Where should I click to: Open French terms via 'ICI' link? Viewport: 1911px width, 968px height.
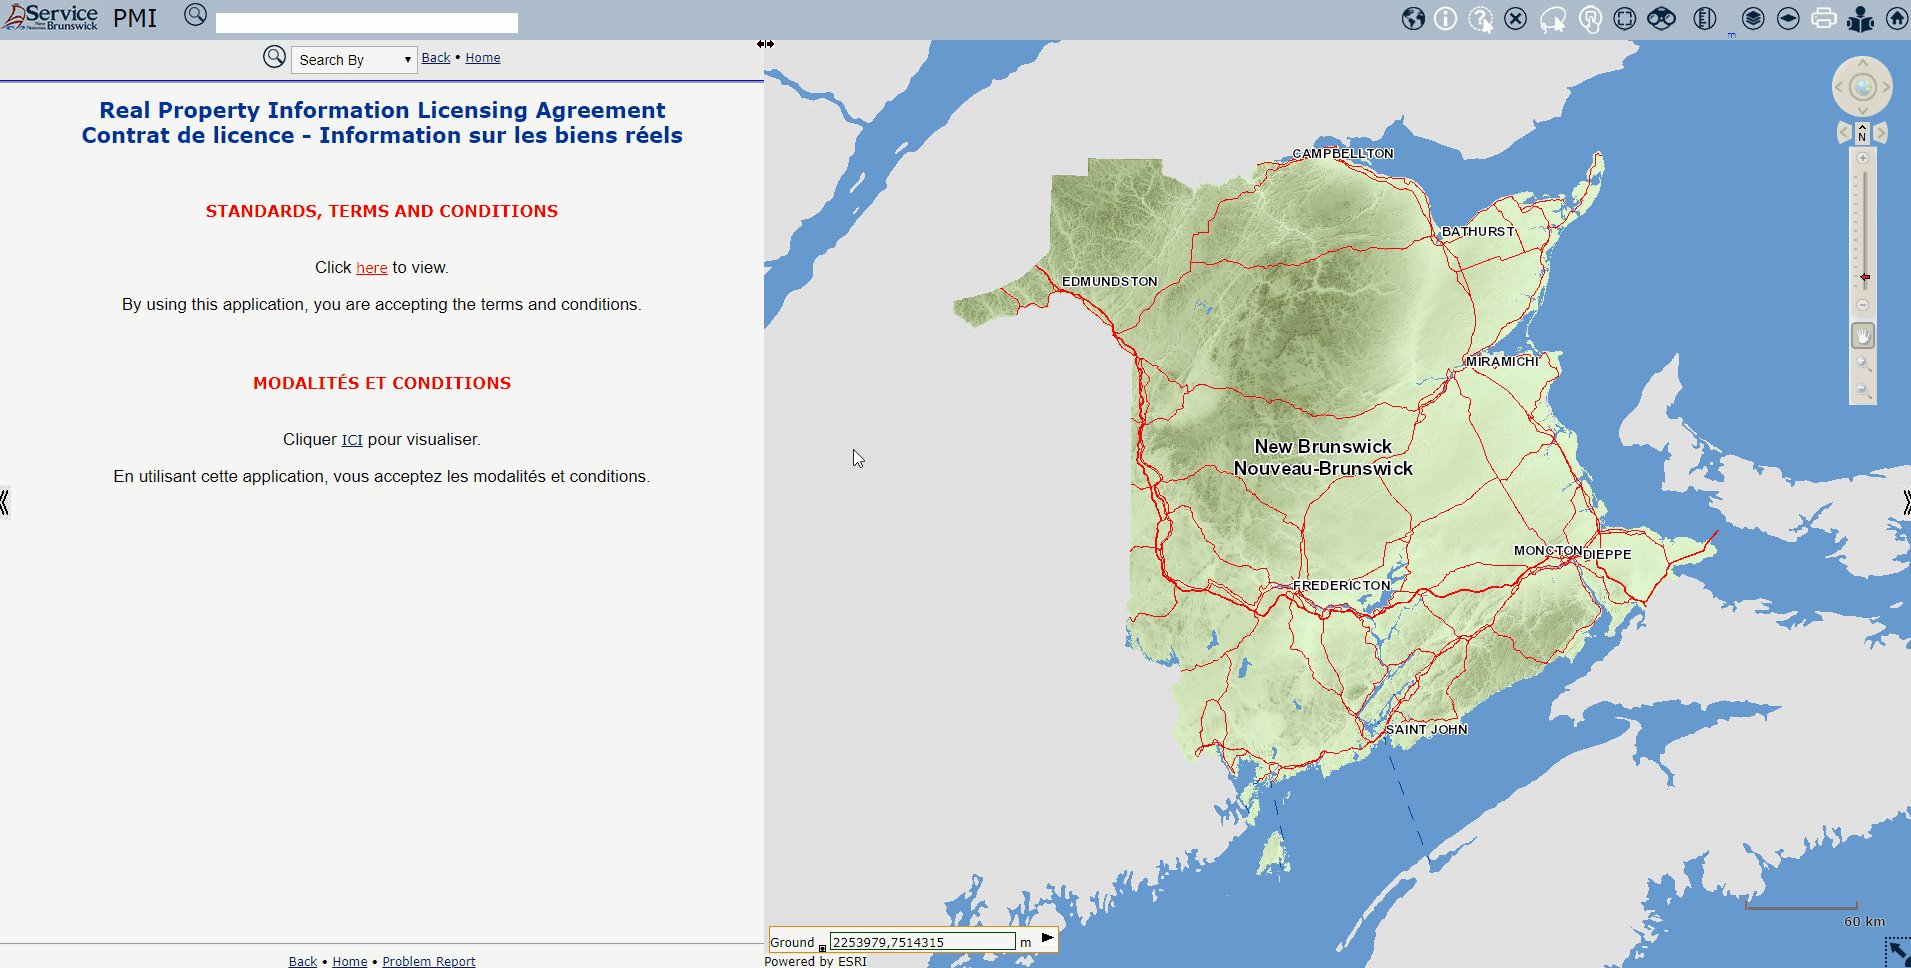tap(352, 440)
